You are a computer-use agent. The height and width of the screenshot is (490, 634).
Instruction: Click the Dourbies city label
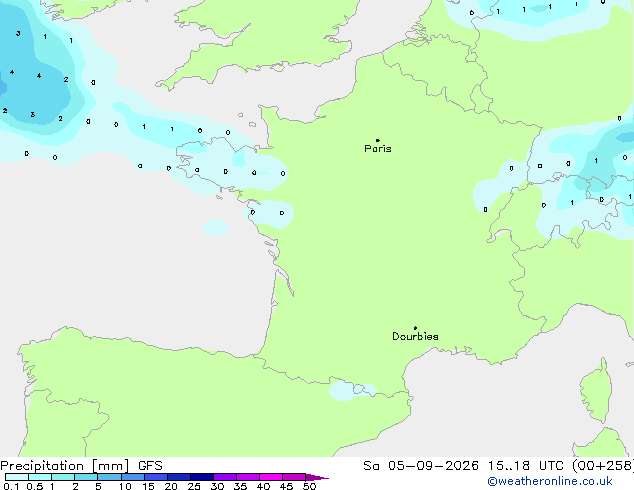[415, 336]
